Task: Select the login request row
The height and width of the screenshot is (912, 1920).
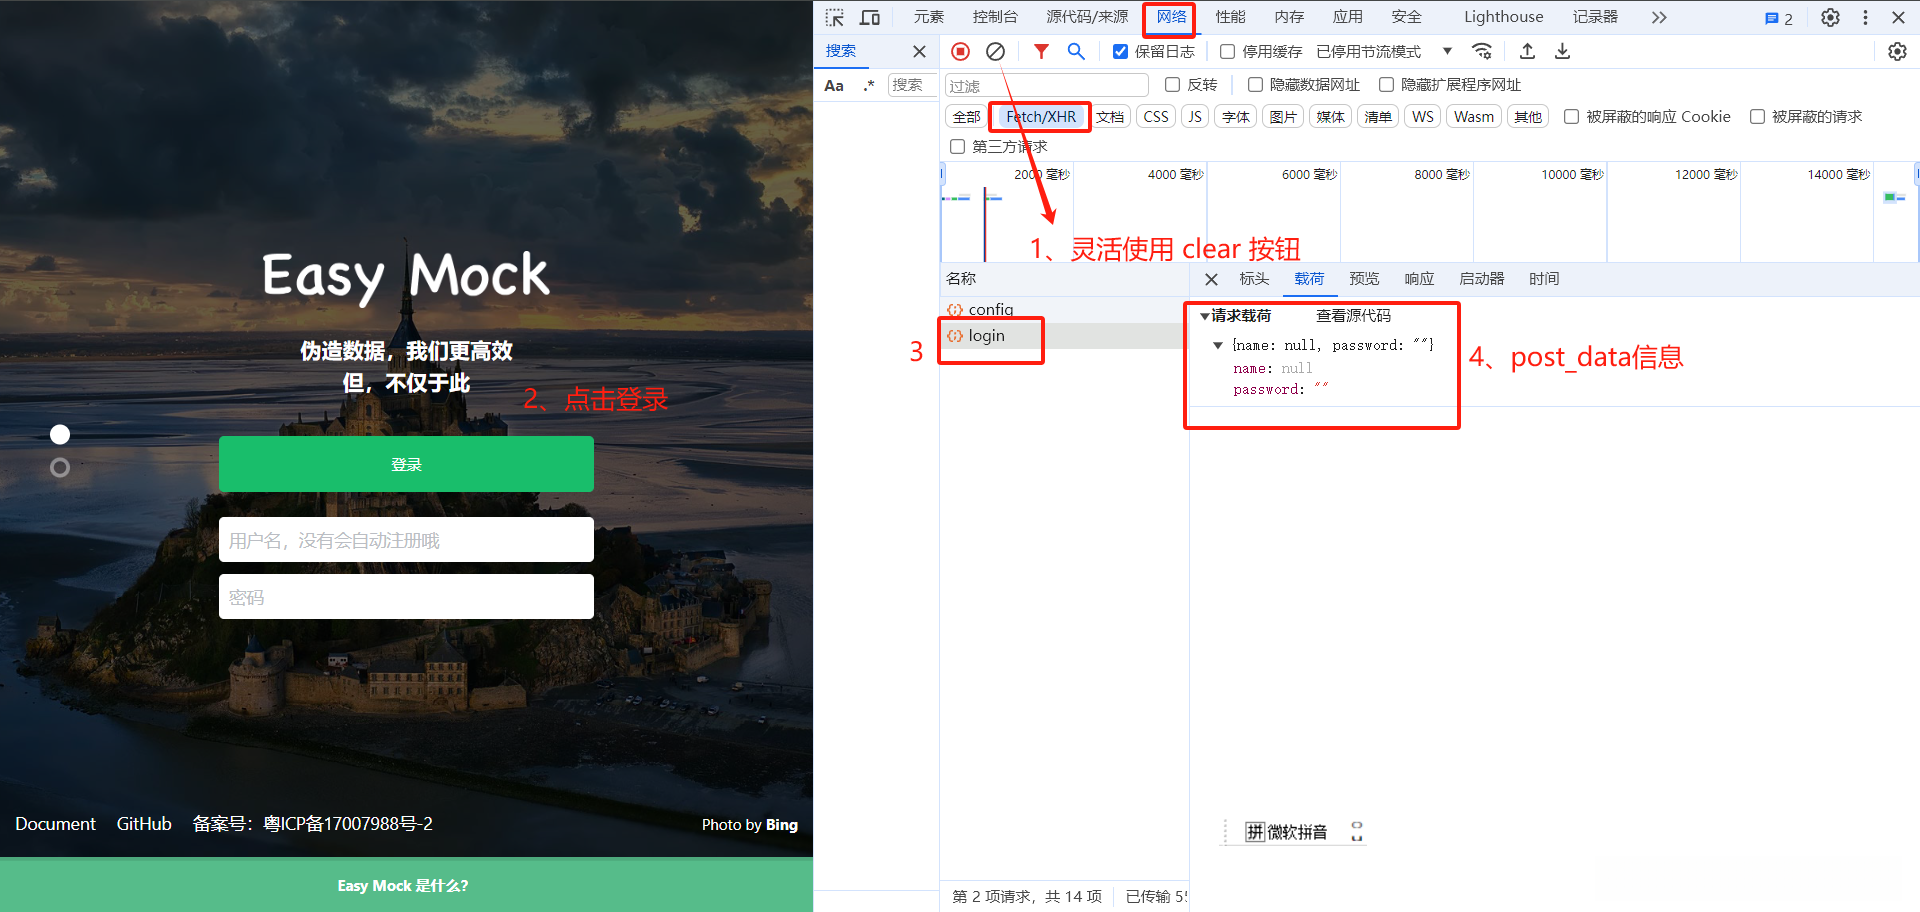Action: point(1063,336)
